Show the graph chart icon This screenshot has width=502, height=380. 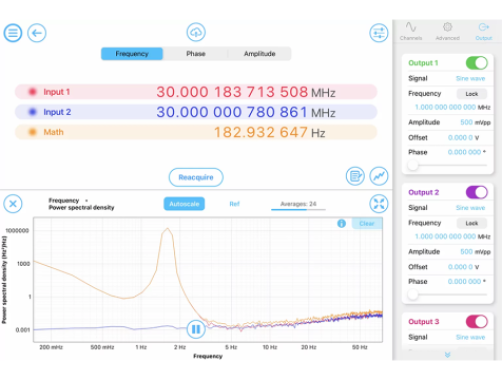[379, 176]
